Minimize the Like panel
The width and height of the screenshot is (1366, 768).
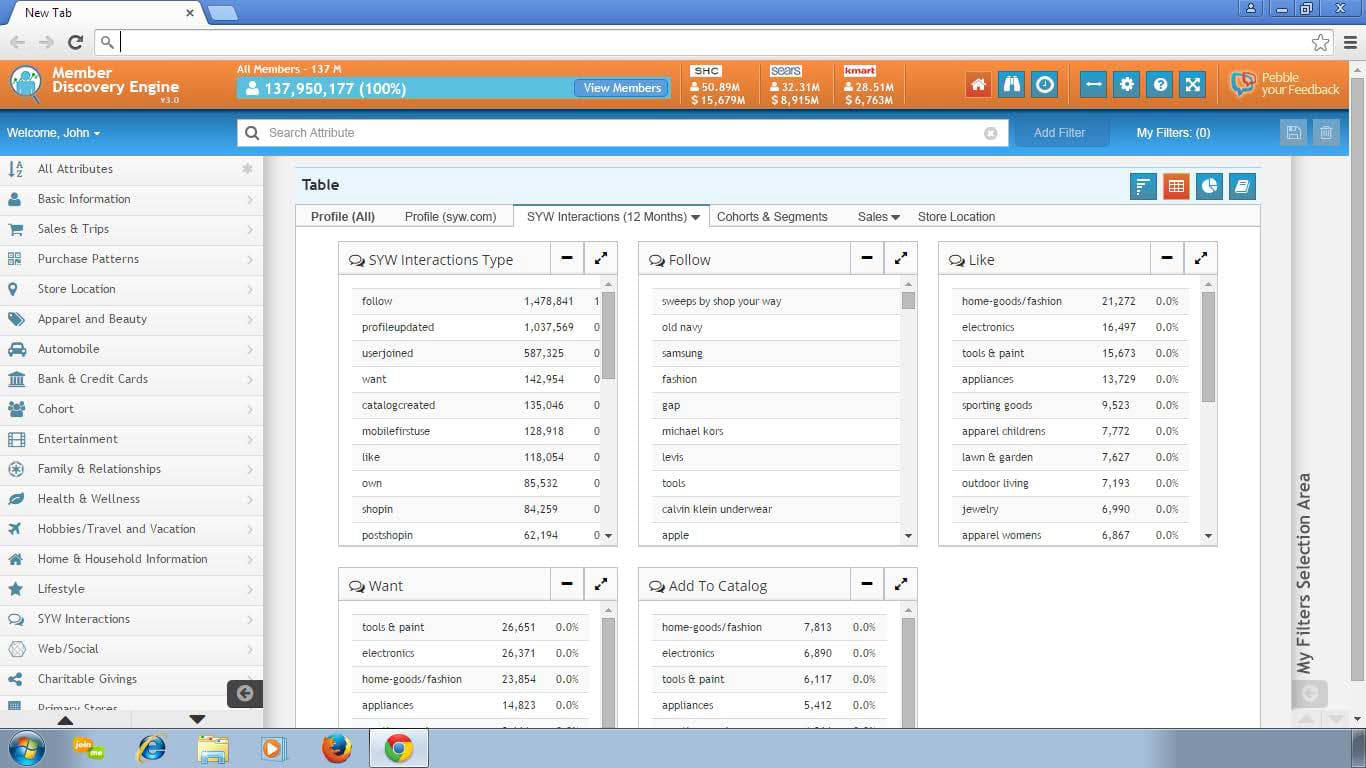(1167, 258)
